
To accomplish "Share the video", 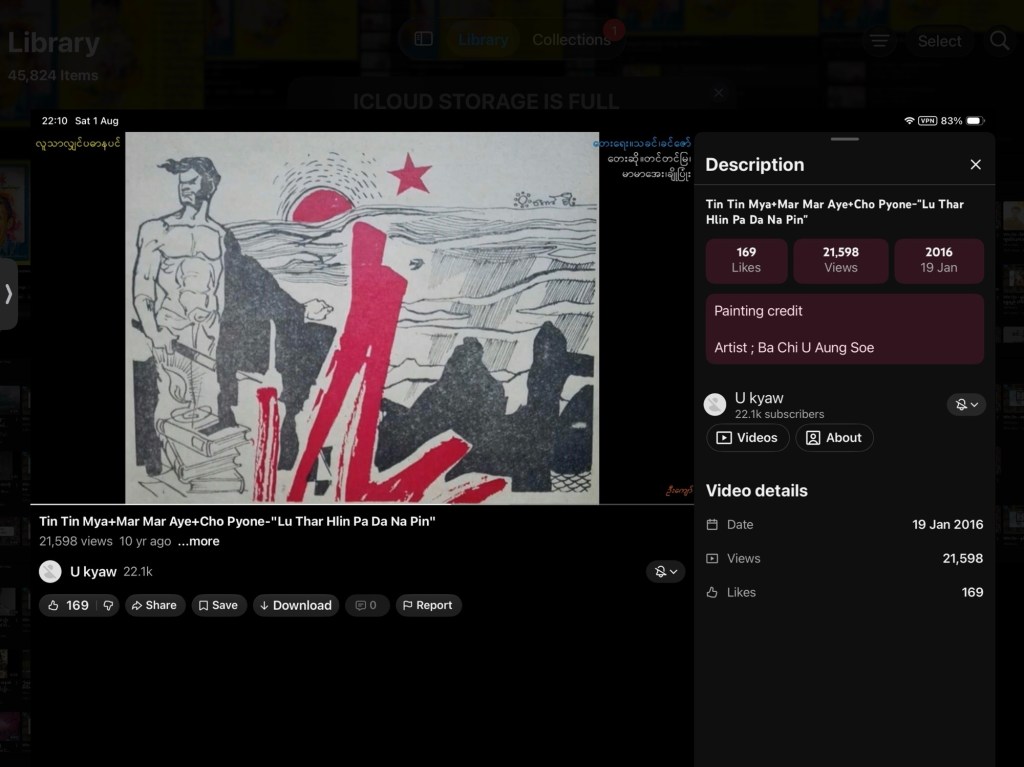I will tap(155, 605).
